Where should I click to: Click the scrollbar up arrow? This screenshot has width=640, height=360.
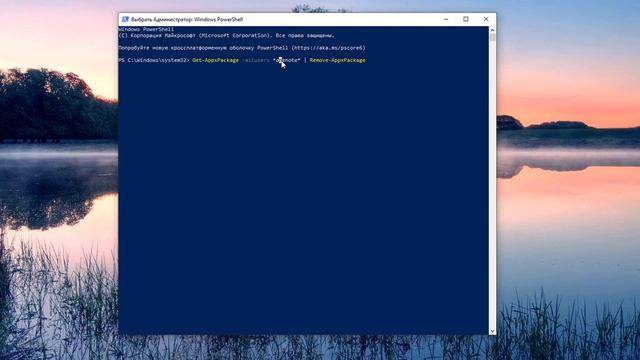point(492,30)
